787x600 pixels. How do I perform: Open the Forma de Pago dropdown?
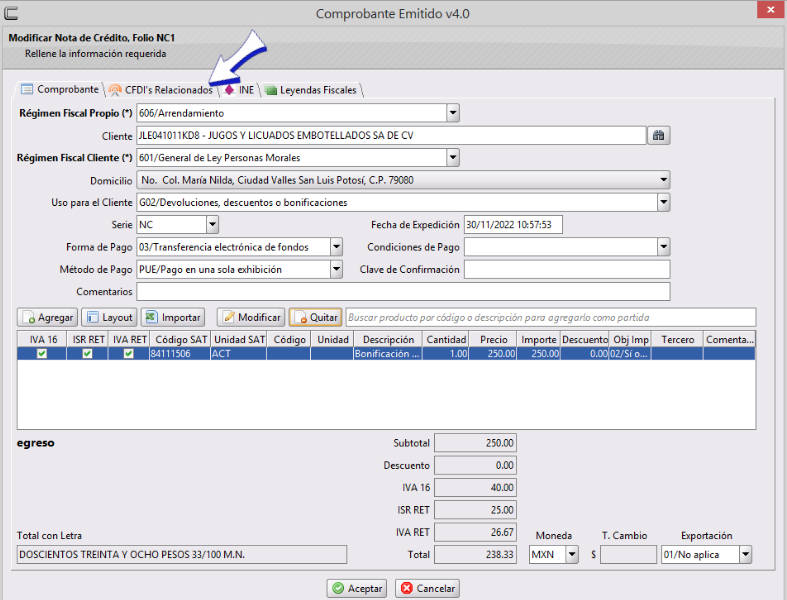click(x=336, y=247)
